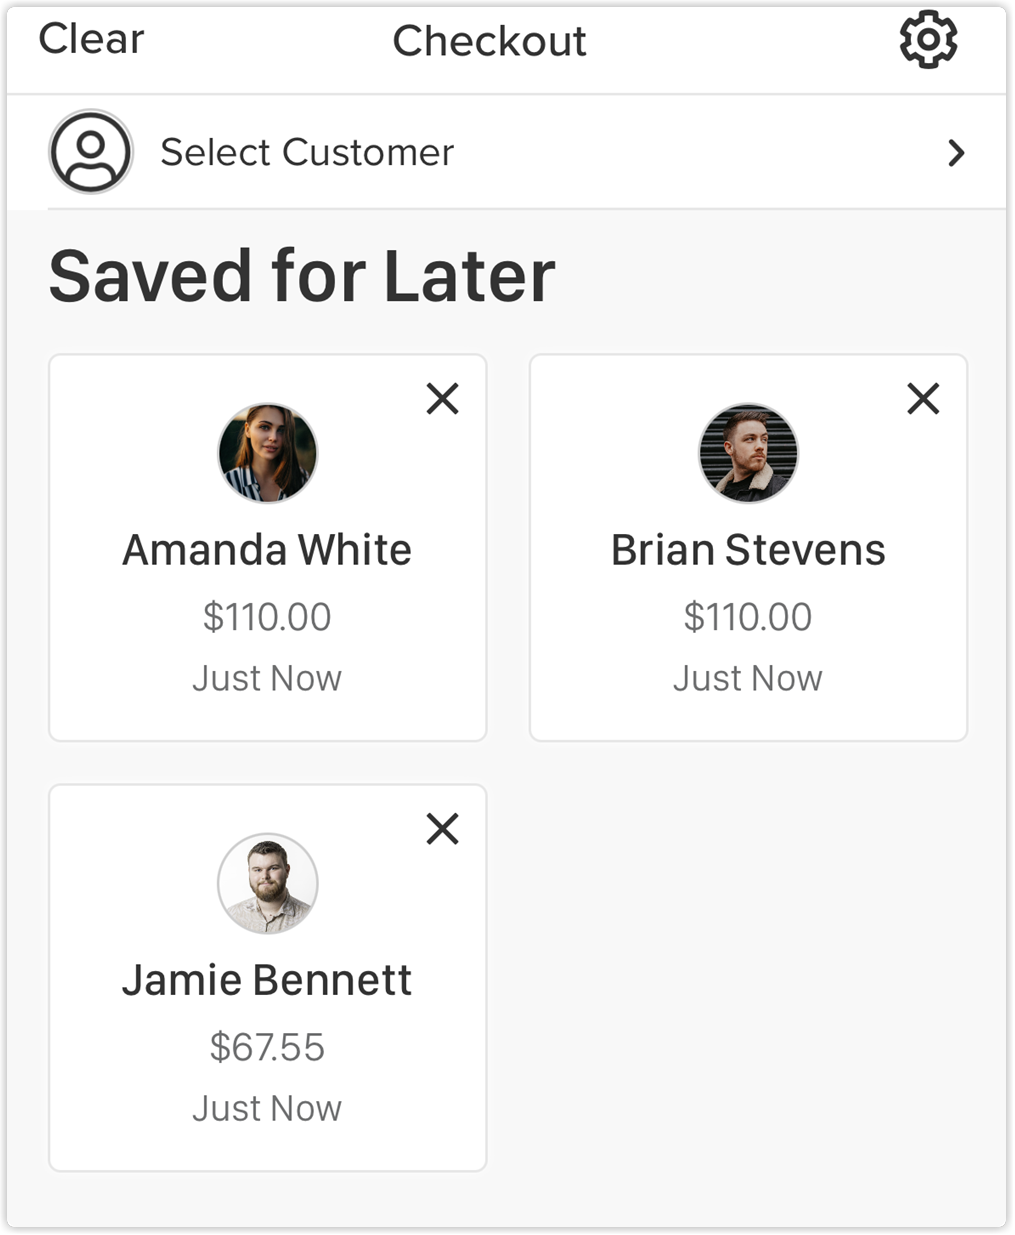1015x1235 pixels.
Task: Select Brian Stevens' $110.00 amount
Action: coord(748,617)
